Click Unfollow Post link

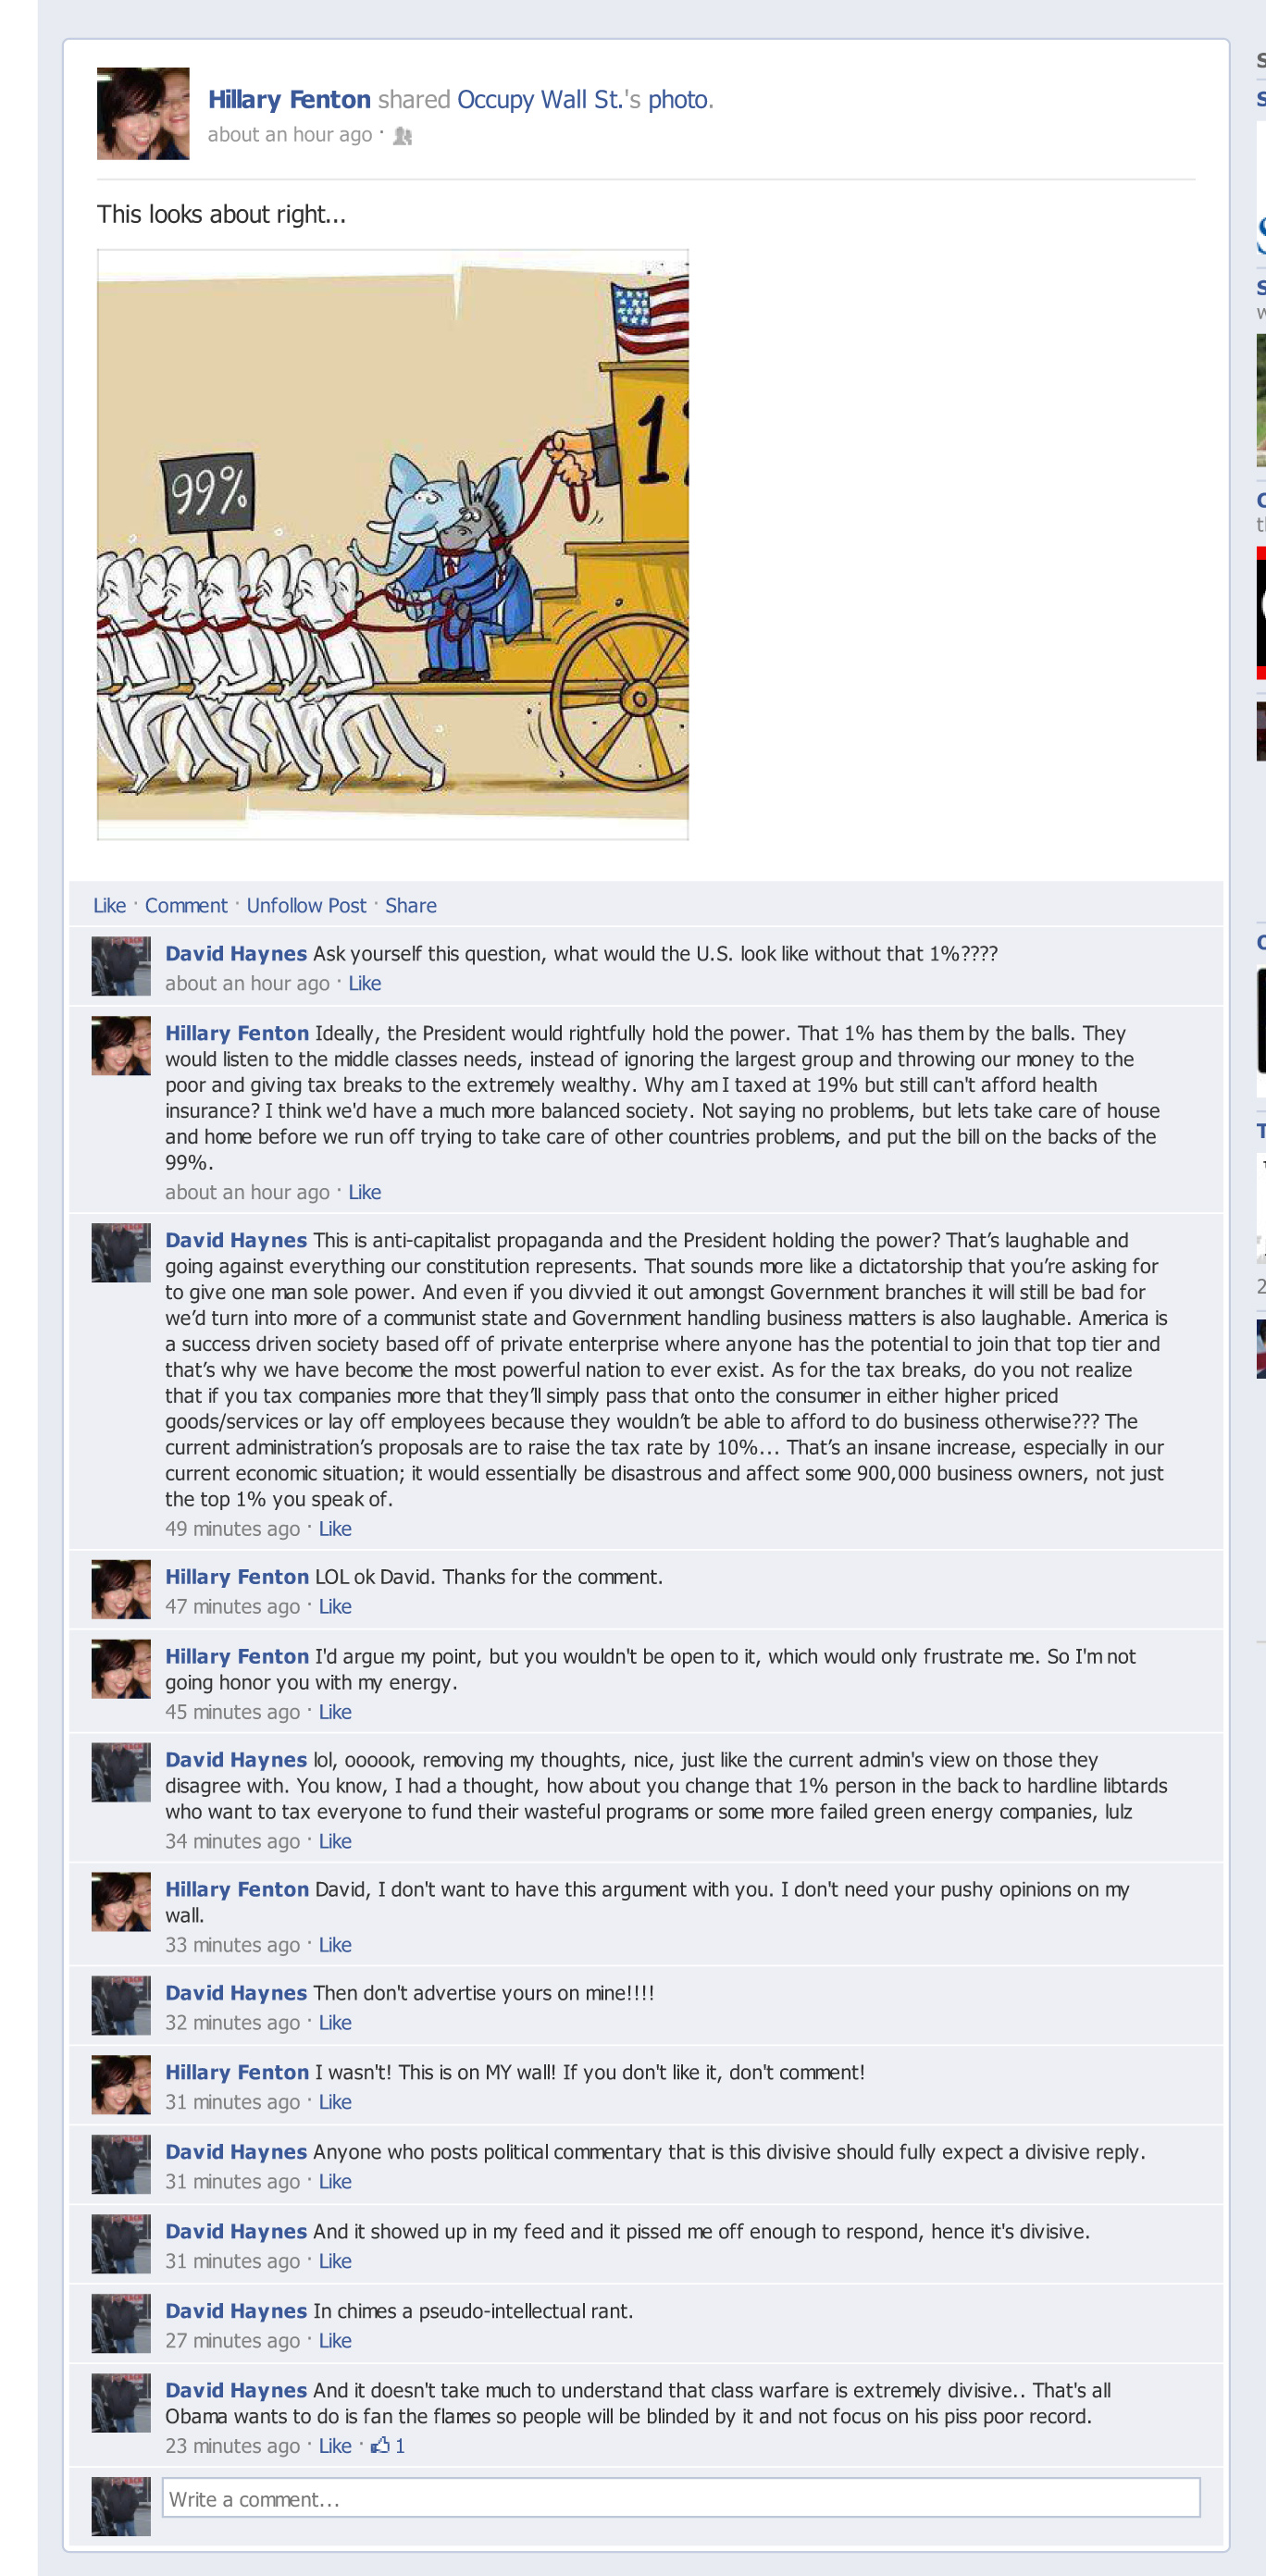(x=306, y=905)
